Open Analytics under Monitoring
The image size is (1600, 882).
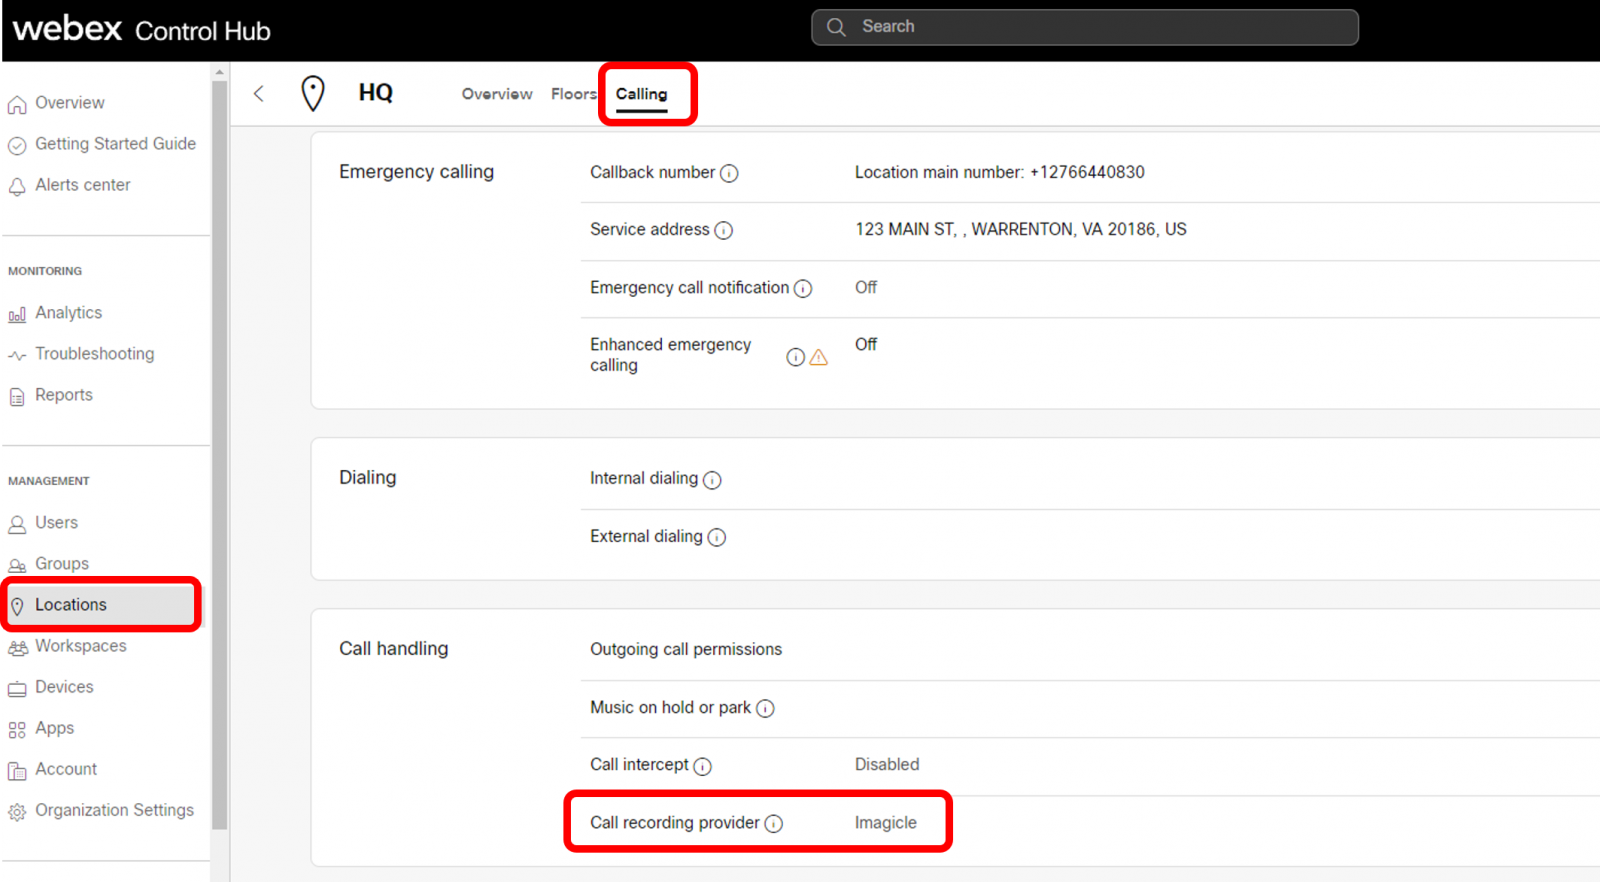click(68, 313)
